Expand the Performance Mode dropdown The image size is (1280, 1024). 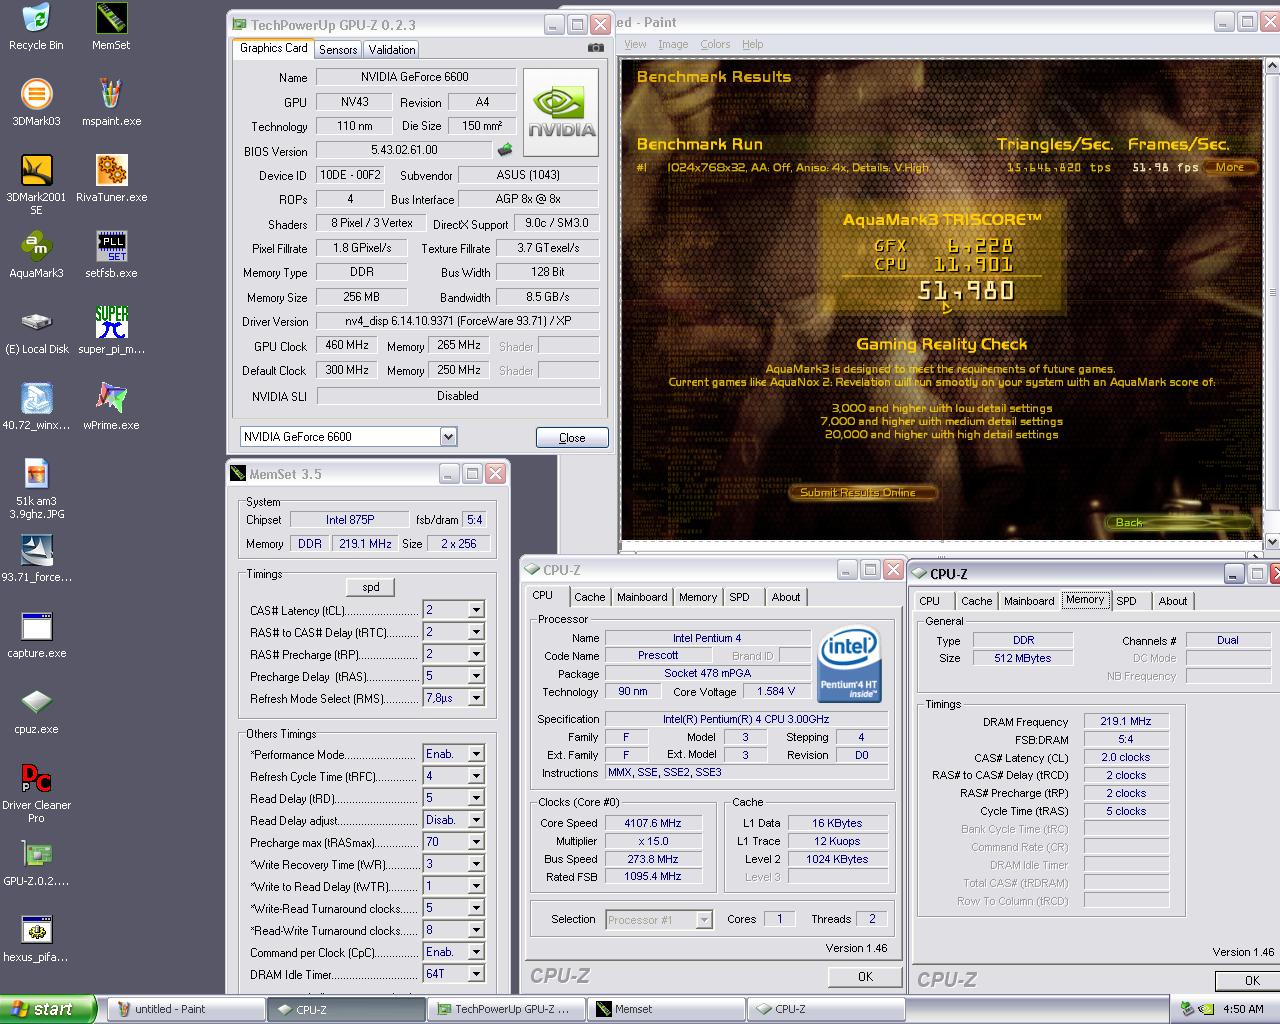tap(476, 754)
